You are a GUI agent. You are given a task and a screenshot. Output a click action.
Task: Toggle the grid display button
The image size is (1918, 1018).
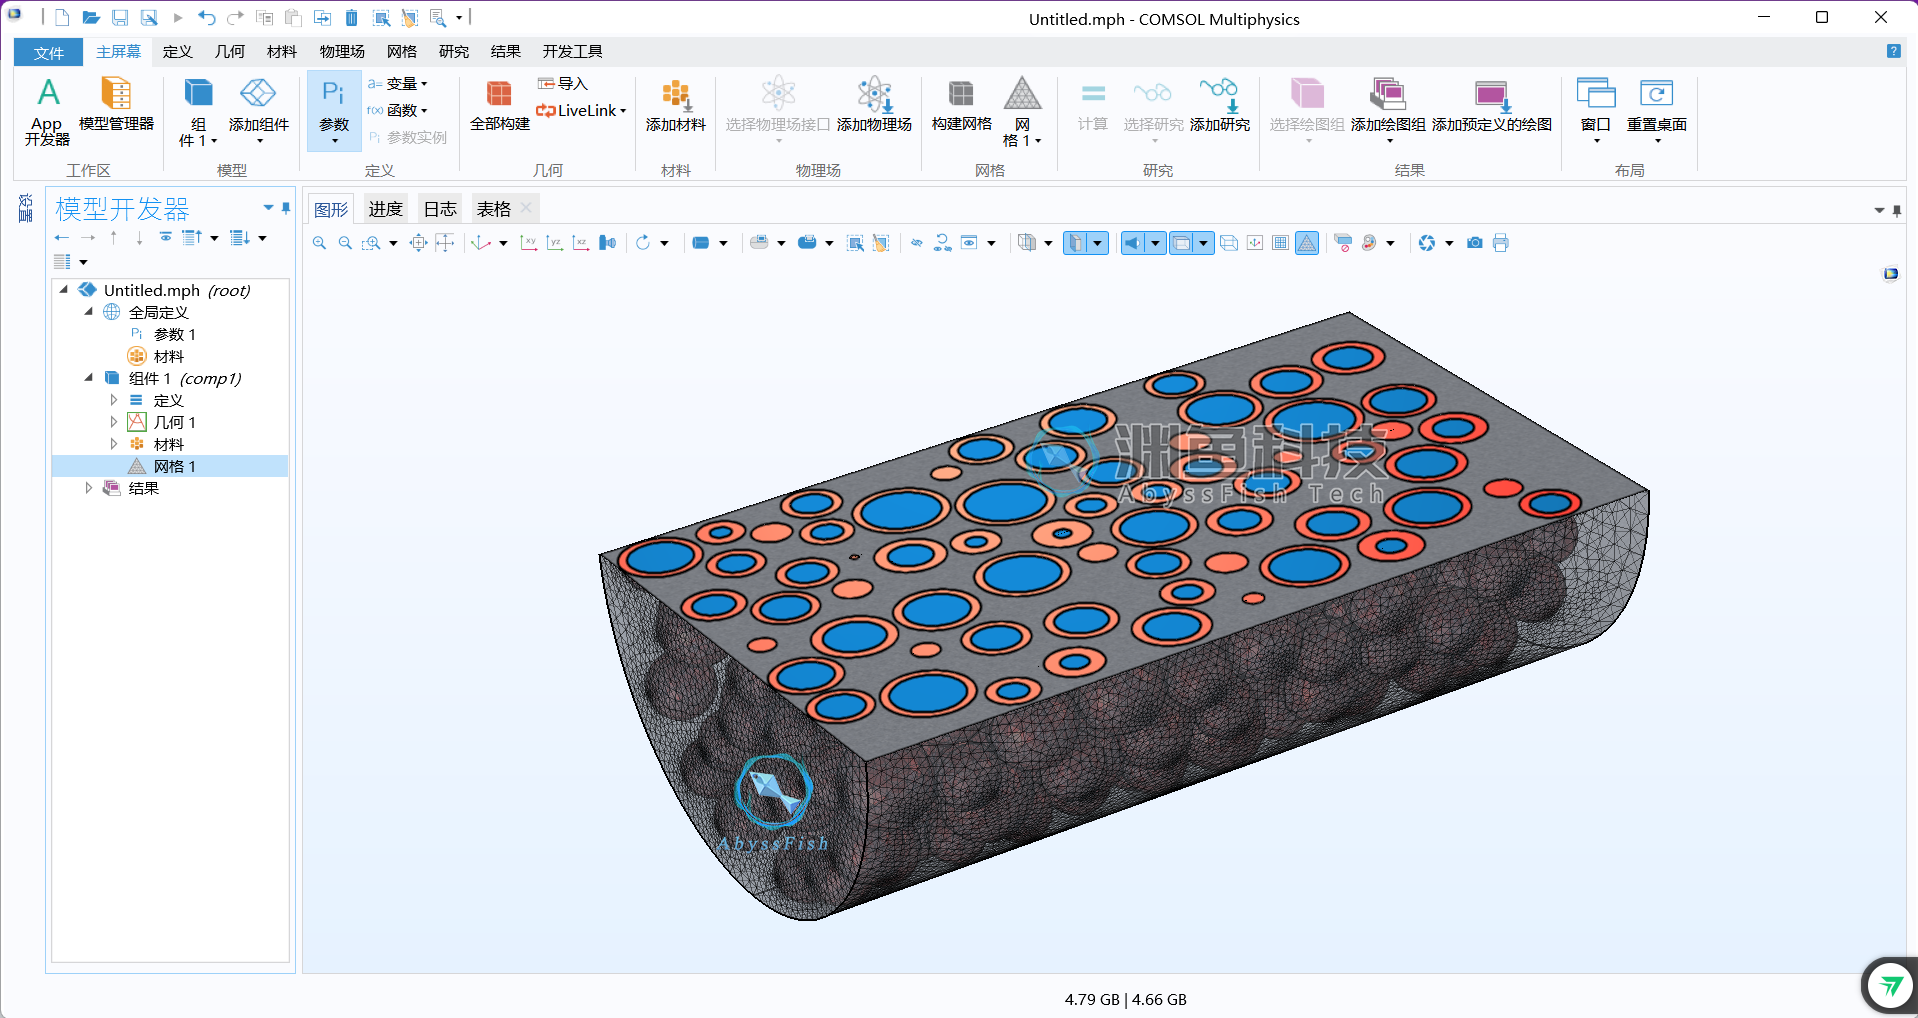point(1280,243)
